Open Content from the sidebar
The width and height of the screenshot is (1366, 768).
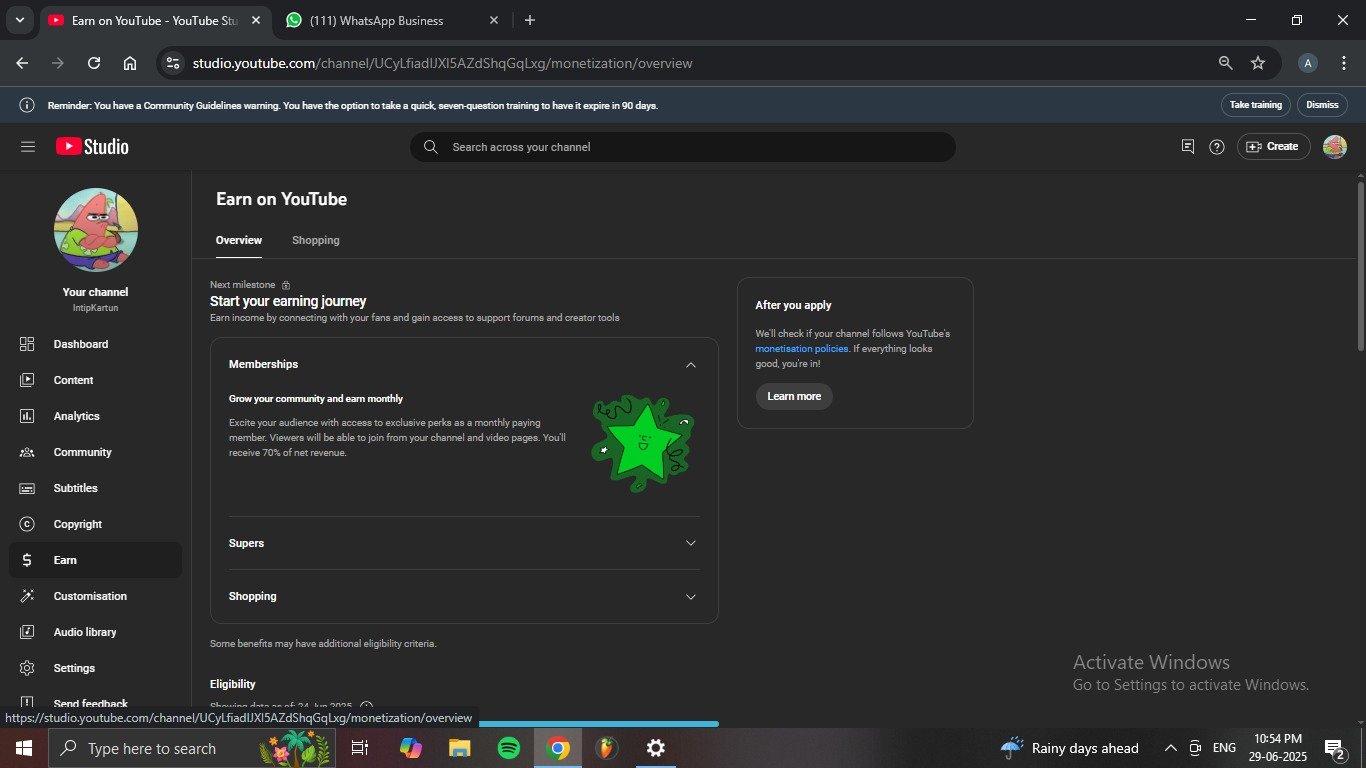click(95, 380)
